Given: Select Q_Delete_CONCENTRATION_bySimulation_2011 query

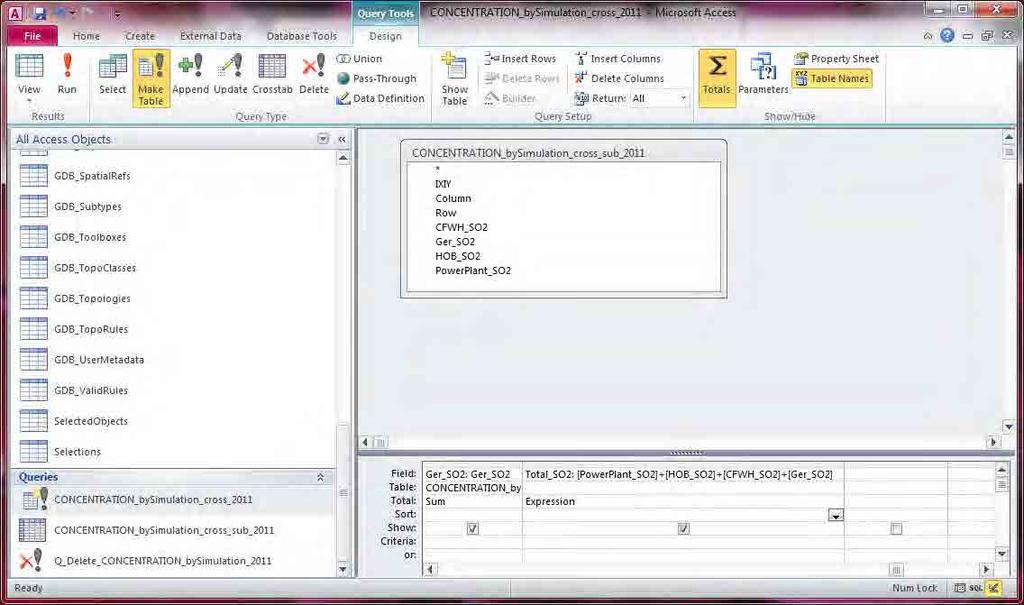Looking at the screenshot, I should pos(163,561).
